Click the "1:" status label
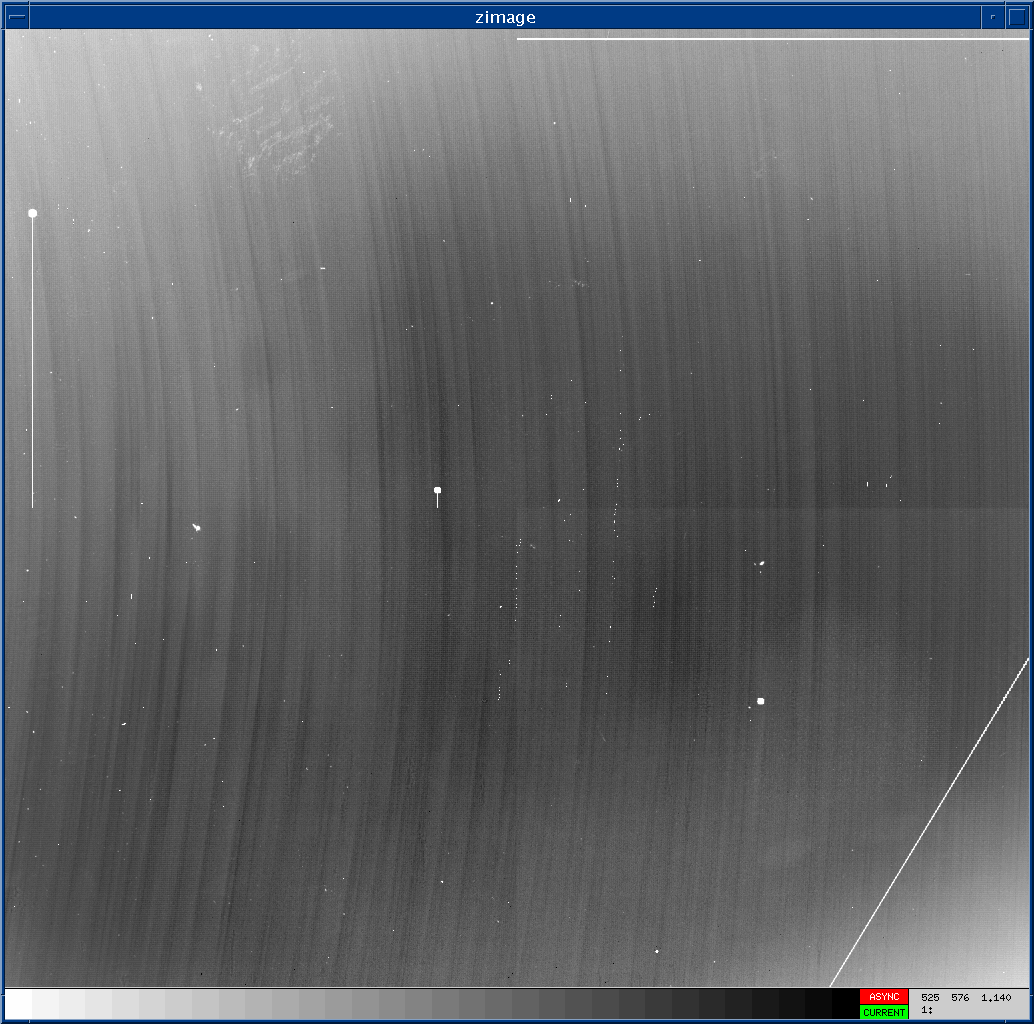This screenshot has height=1024, width=1034. 927,1010
